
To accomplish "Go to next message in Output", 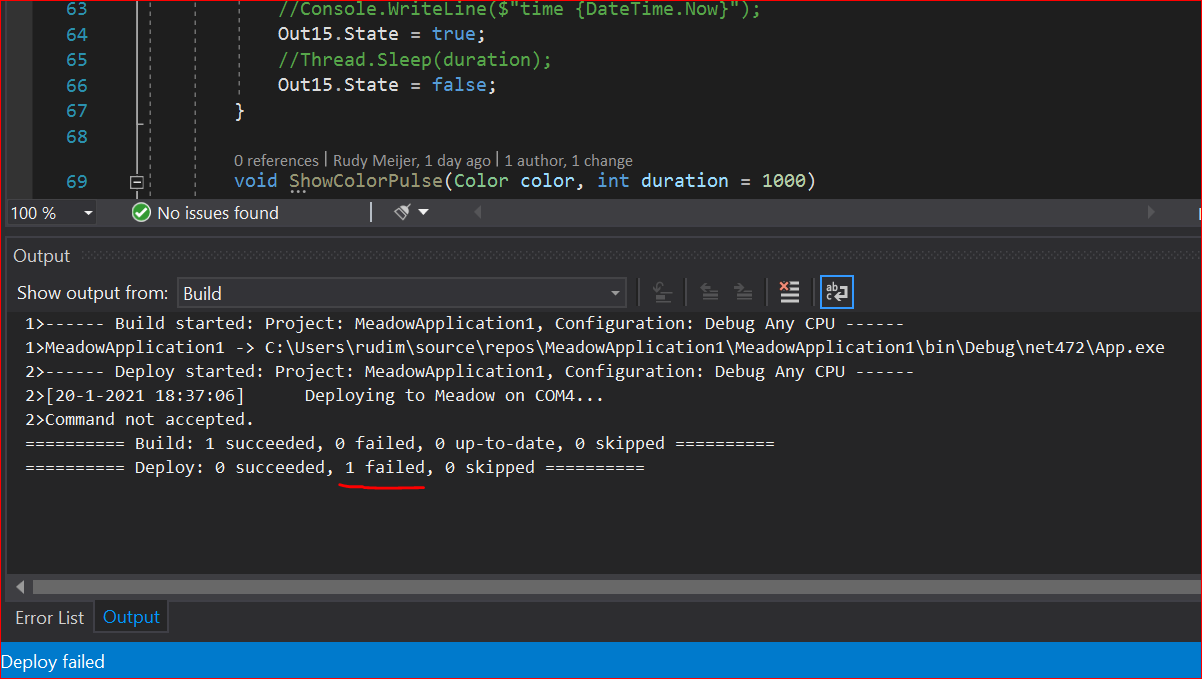I will [x=743, y=291].
